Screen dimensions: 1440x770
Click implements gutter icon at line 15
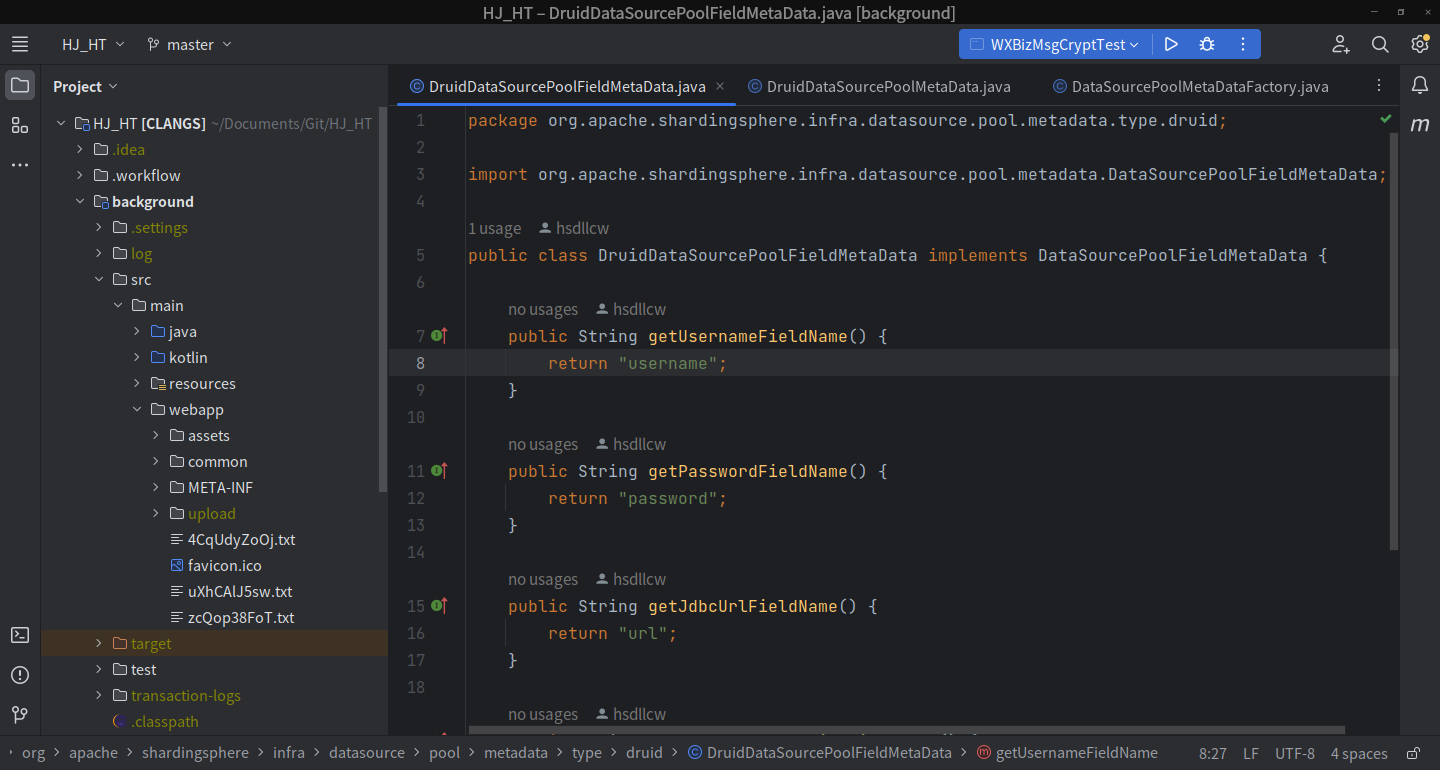439,606
